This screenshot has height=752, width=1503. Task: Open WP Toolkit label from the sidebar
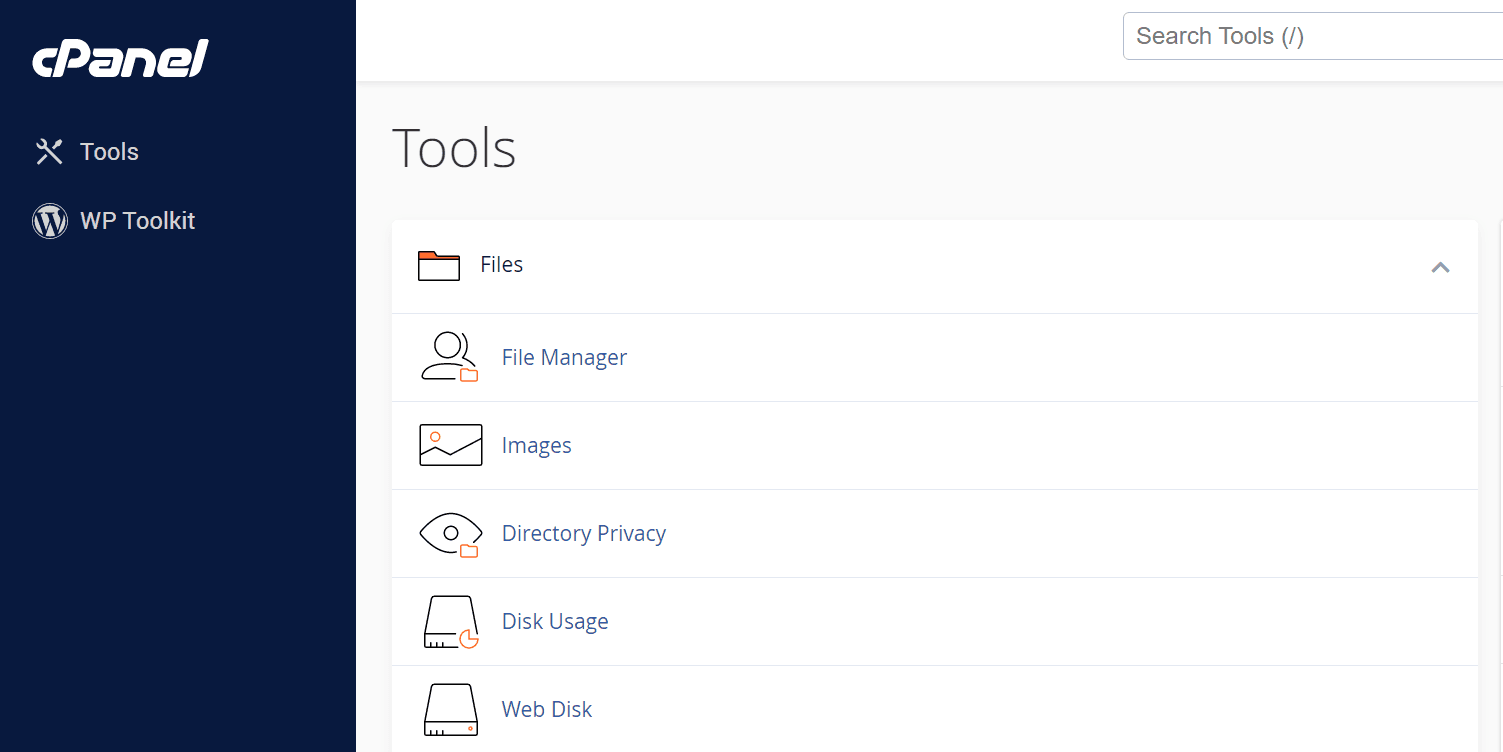(137, 221)
